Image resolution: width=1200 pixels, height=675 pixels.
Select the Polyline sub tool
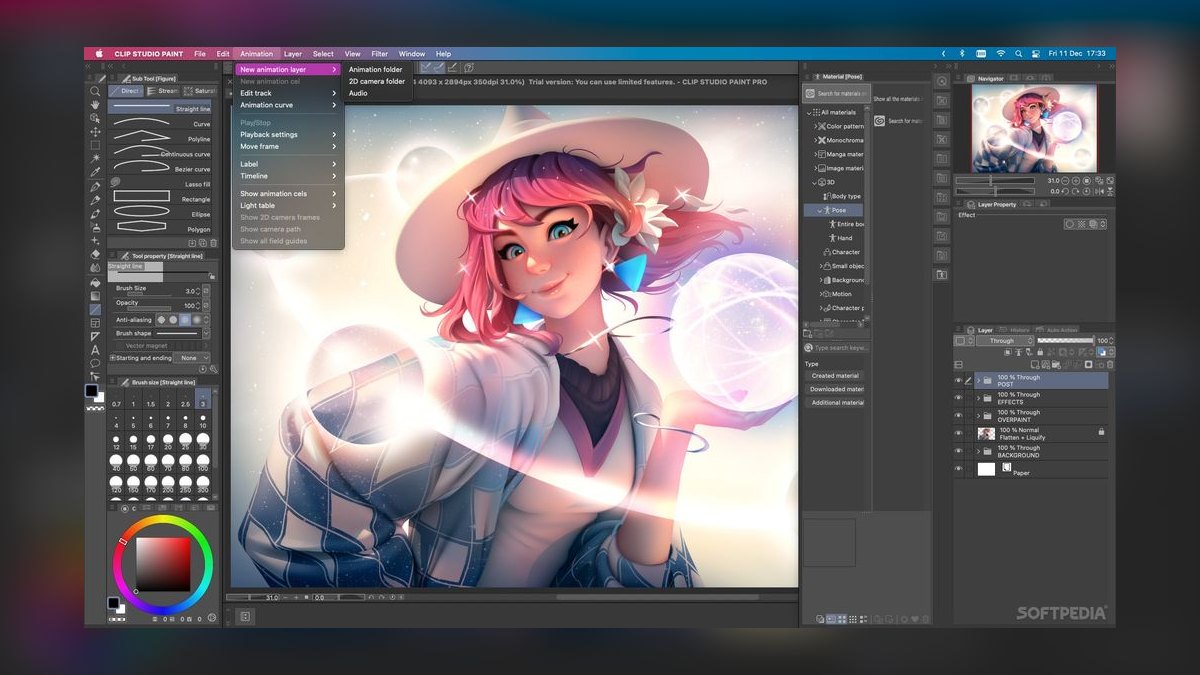[160, 139]
